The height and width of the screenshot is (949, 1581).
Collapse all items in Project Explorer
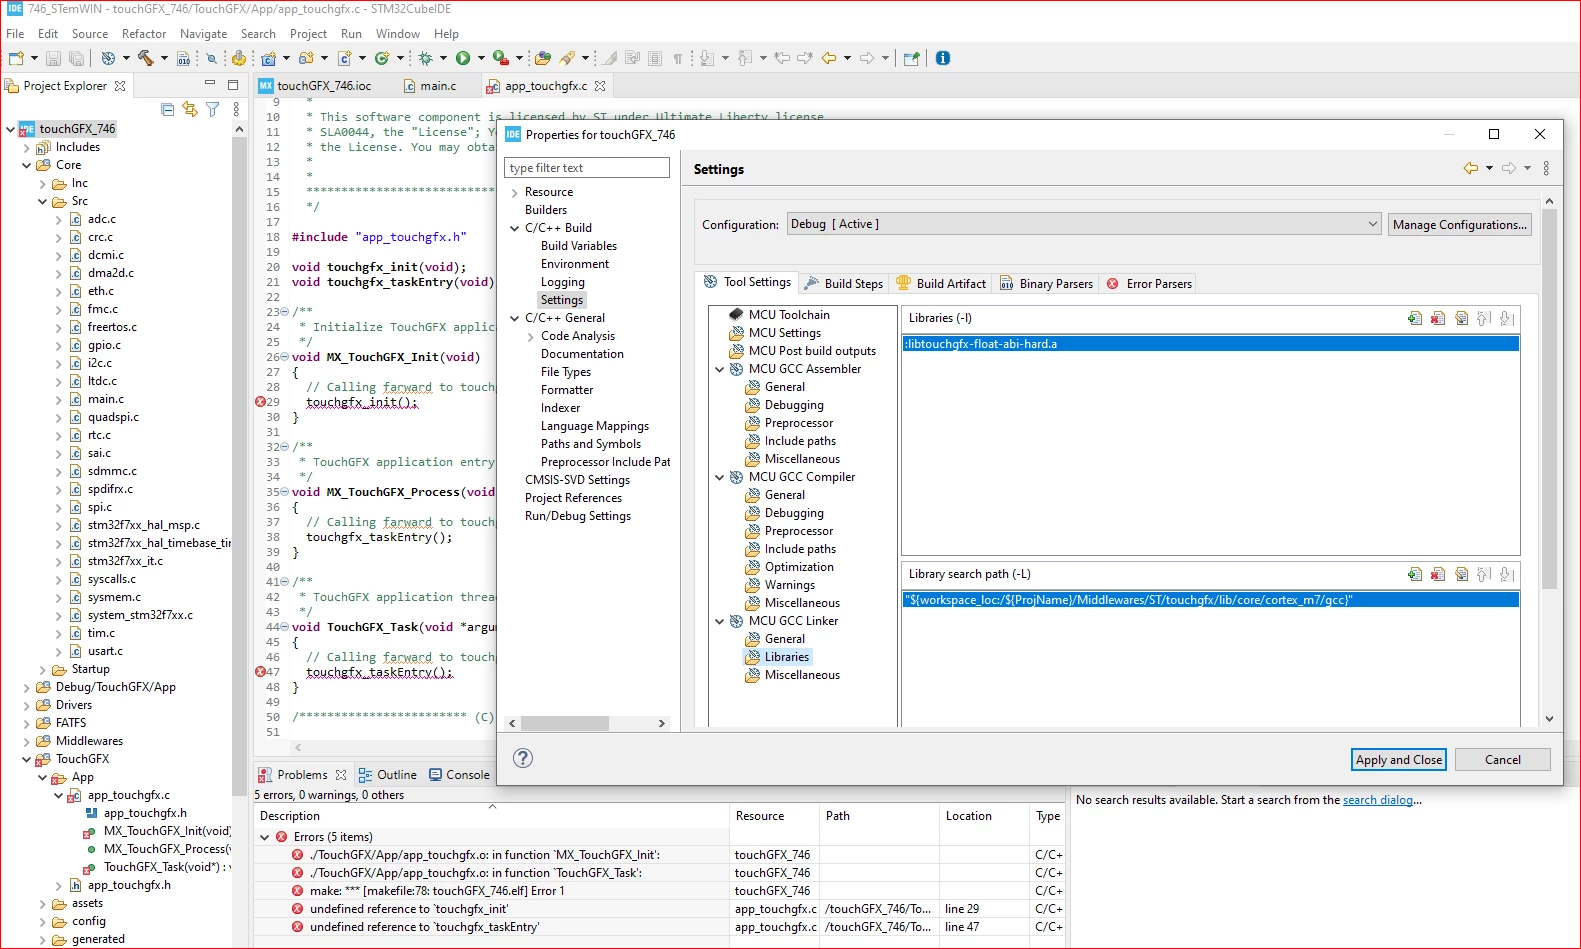(168, 109)
